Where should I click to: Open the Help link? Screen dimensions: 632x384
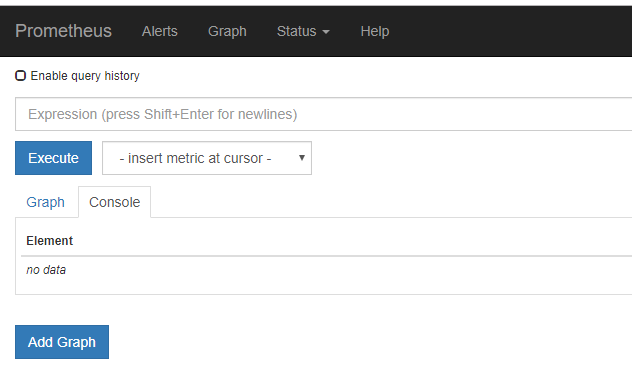tap(375, 31)
